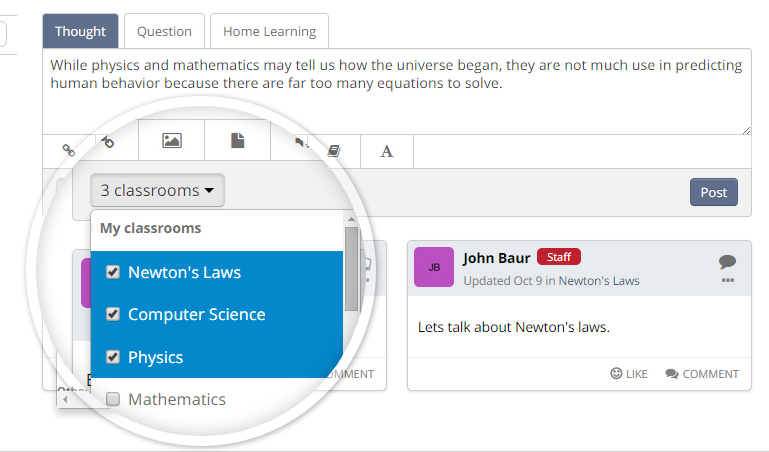Image resolution: width=769 pixels, height=452 pixels.
Task: Click the dropdown list scroll-up arrow
Action: (x=351, y=219)
